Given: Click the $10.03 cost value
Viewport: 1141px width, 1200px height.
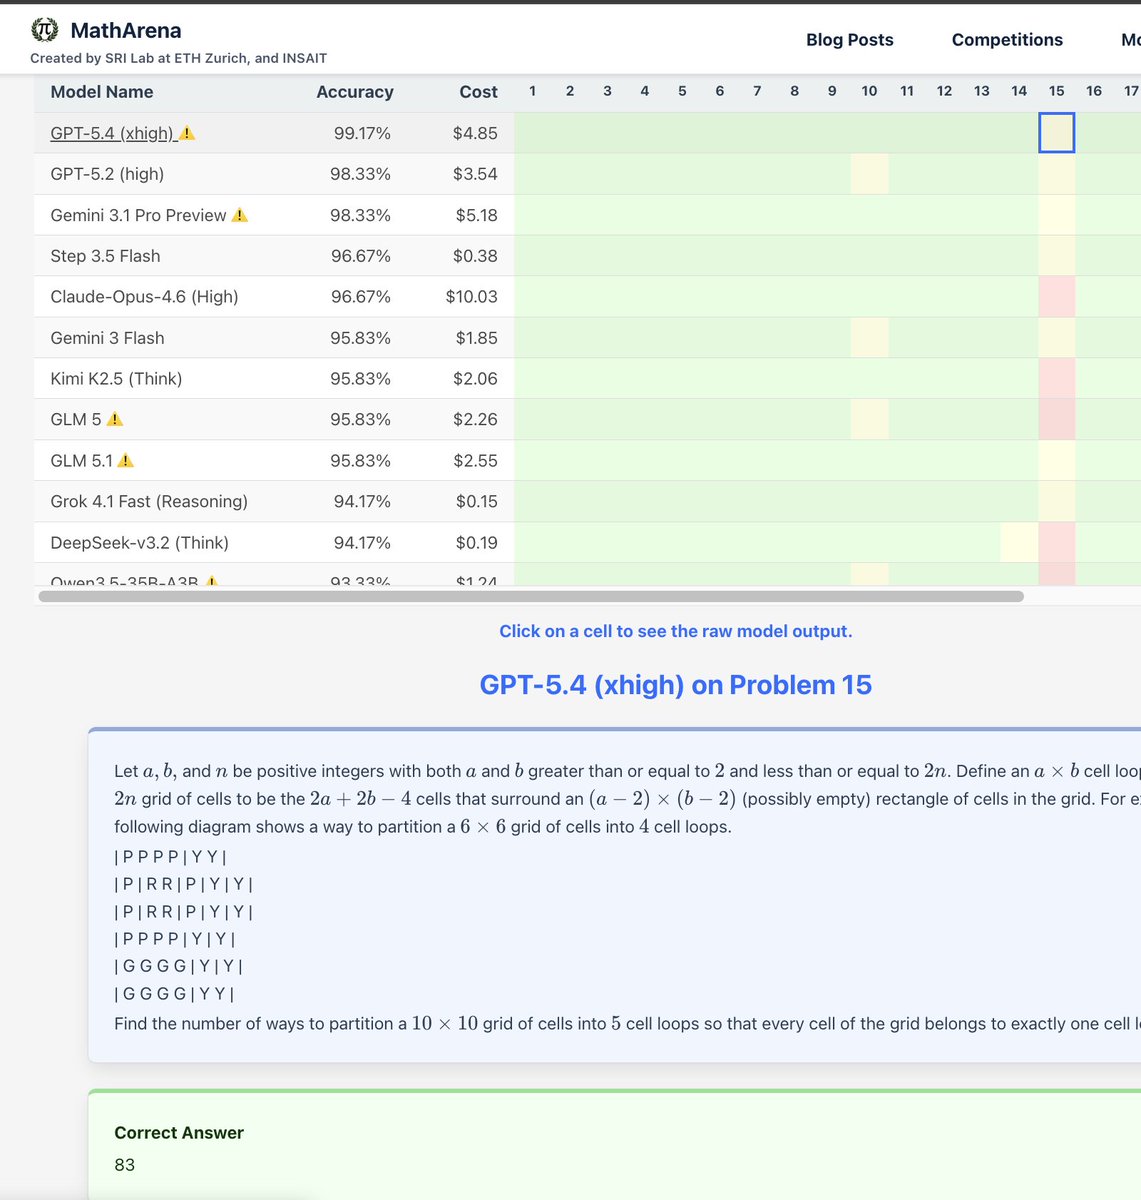Looking at the screenshot, I should 472,297.
